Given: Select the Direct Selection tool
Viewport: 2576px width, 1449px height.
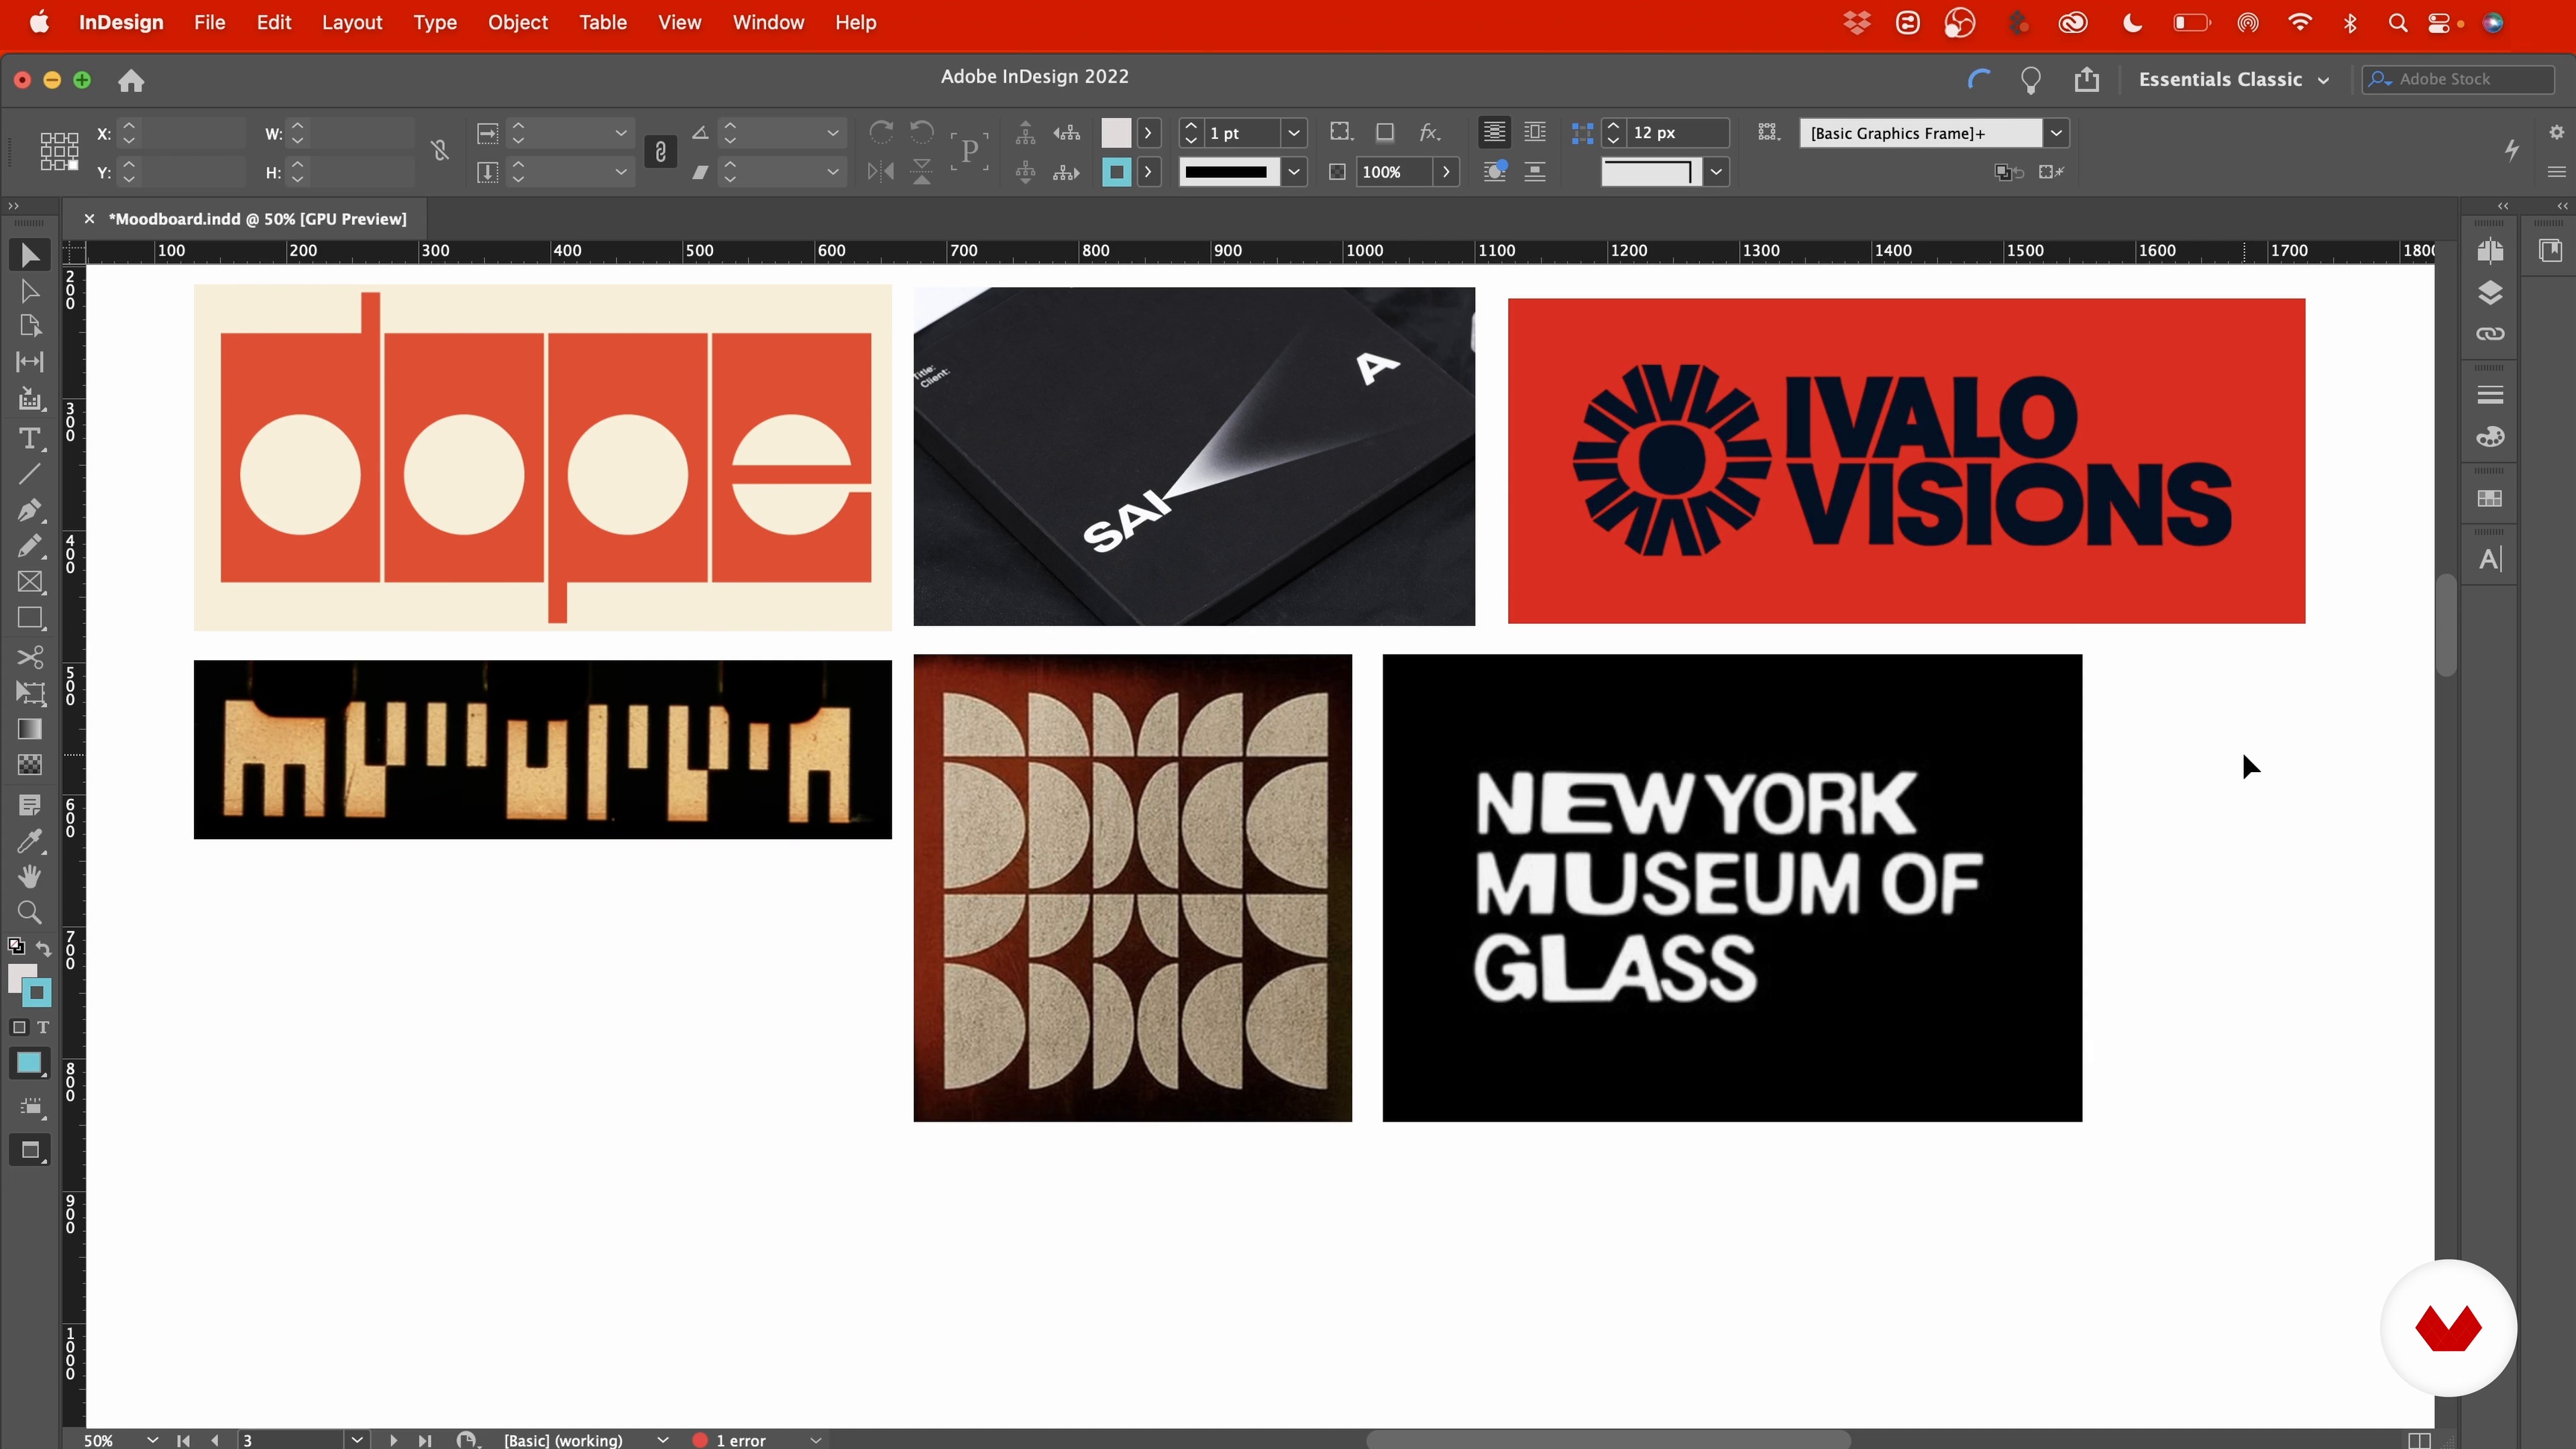Looking at the screenshot, I should click(x=30, y=292).
